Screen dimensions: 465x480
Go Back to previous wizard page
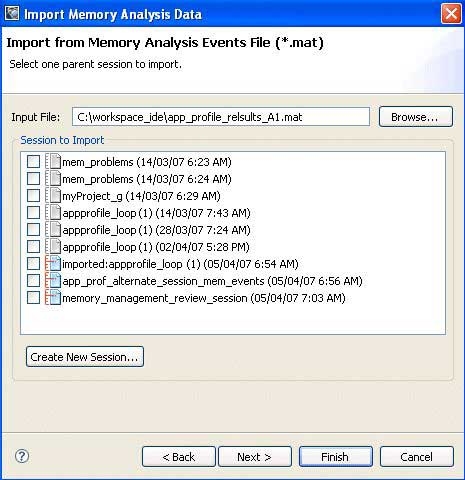point(179,457)
